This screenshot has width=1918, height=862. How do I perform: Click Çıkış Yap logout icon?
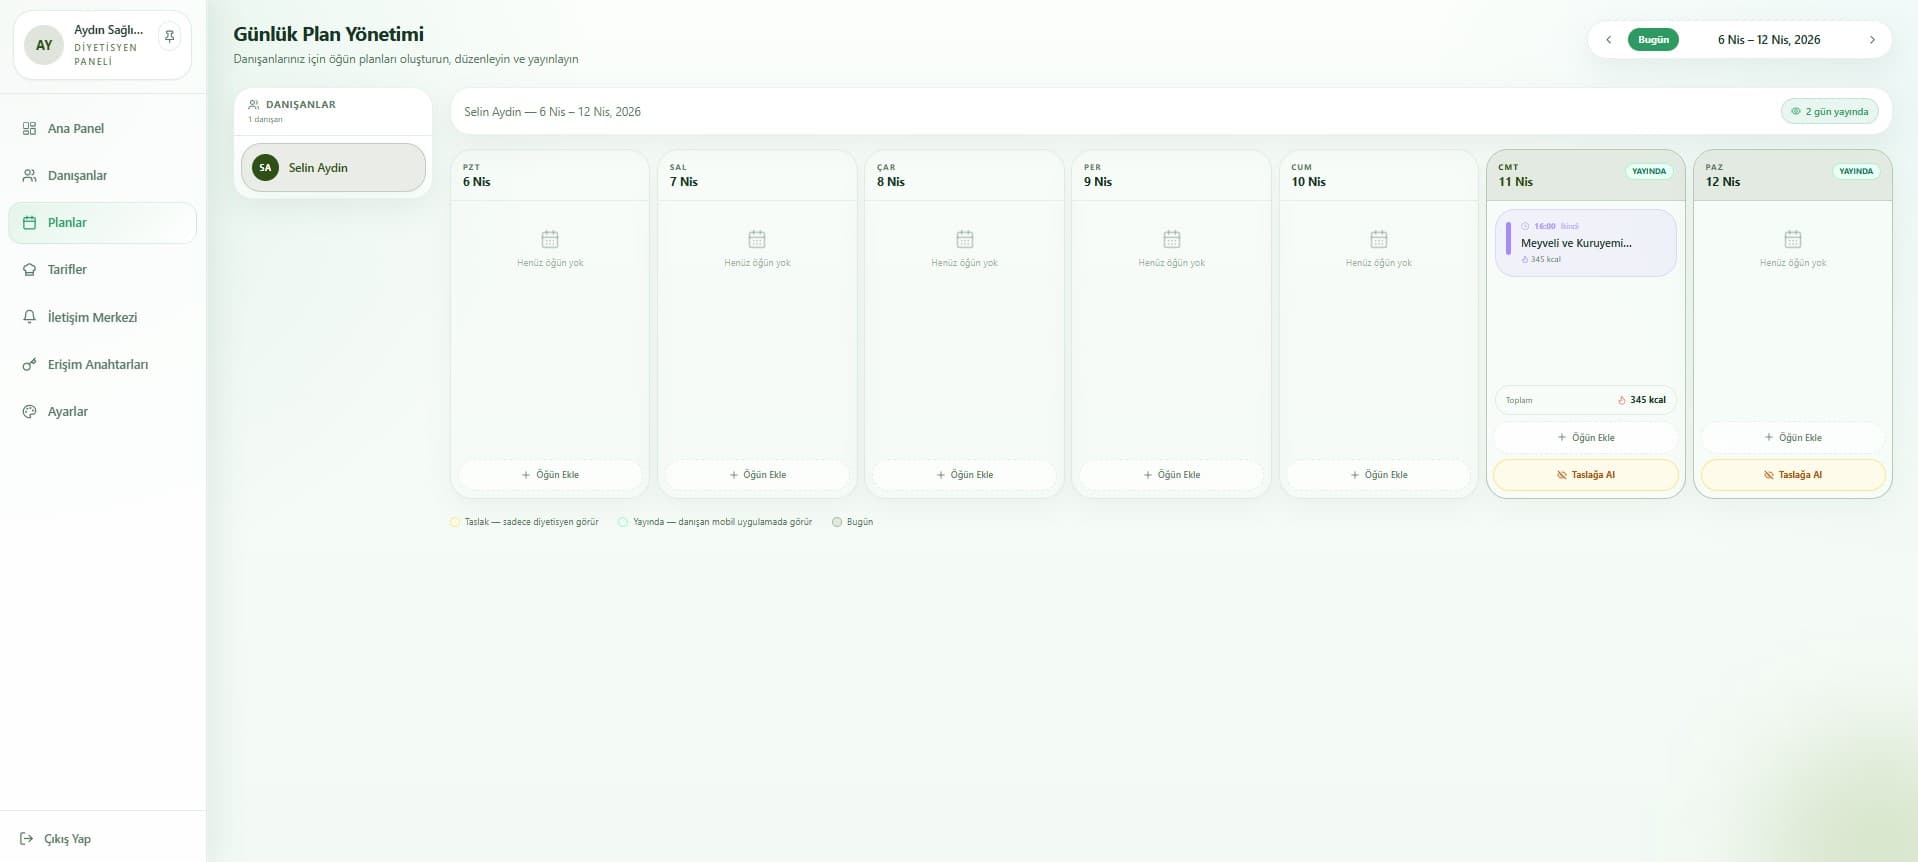[x=27, y=839]
